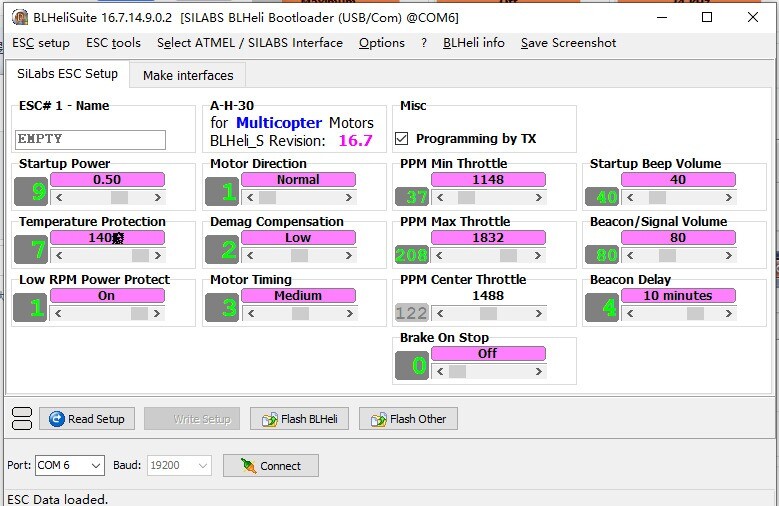Click the green 208 PPM Max Throttle indicator
This screenshot has width=779, height=506.
click(411, 255)
